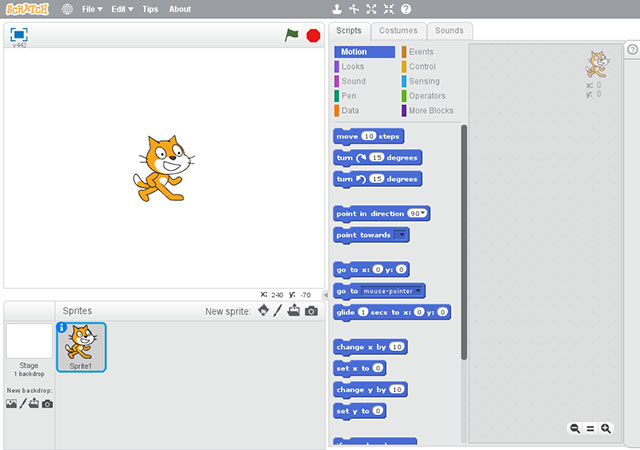Zoom in the scripts area

(605, 428)
